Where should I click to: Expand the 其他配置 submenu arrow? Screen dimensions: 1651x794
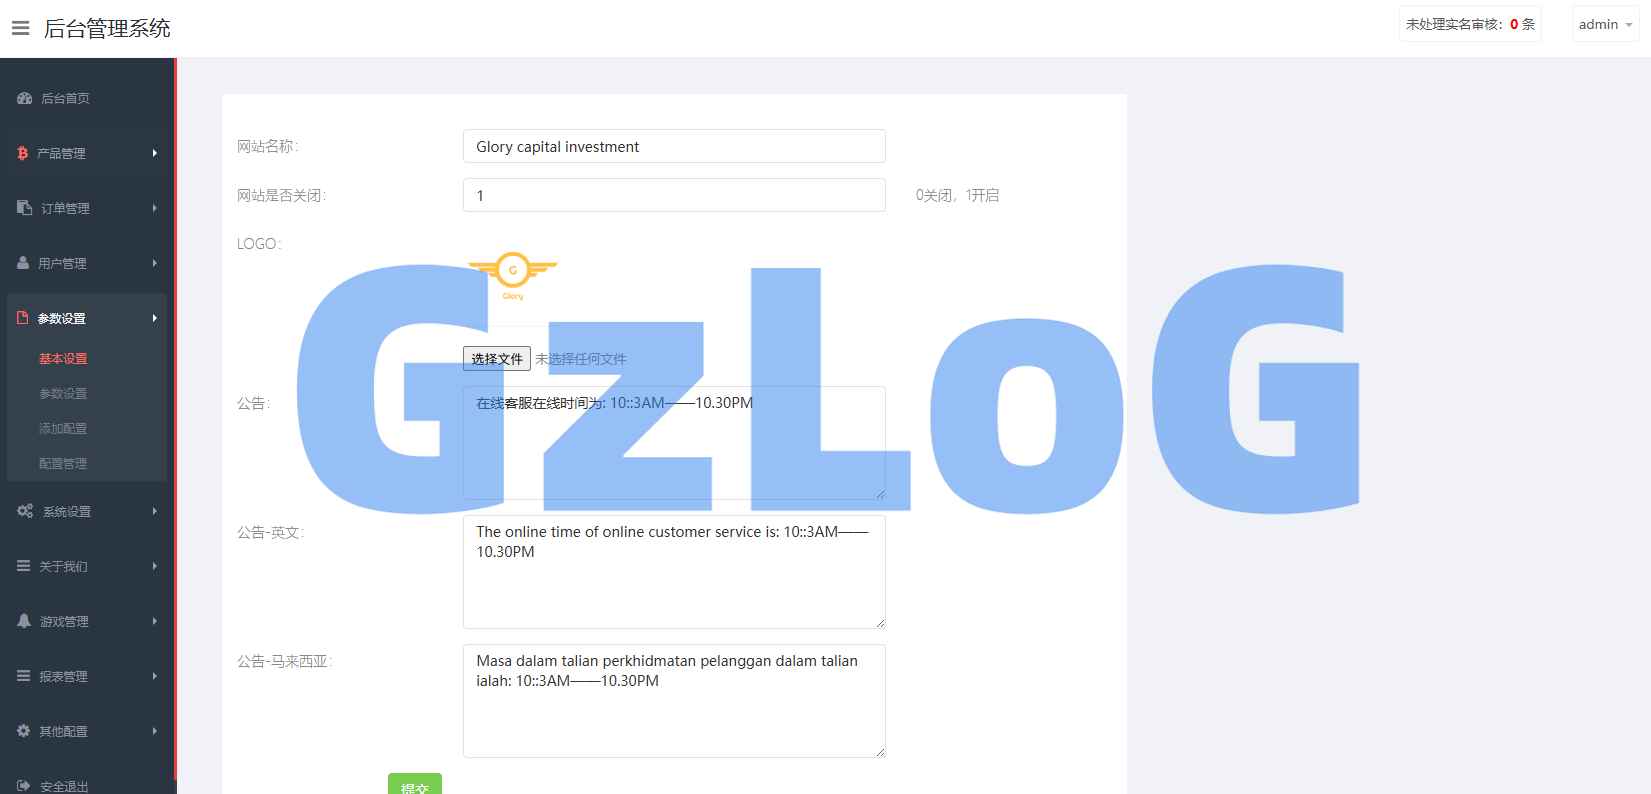pos(155,731)
